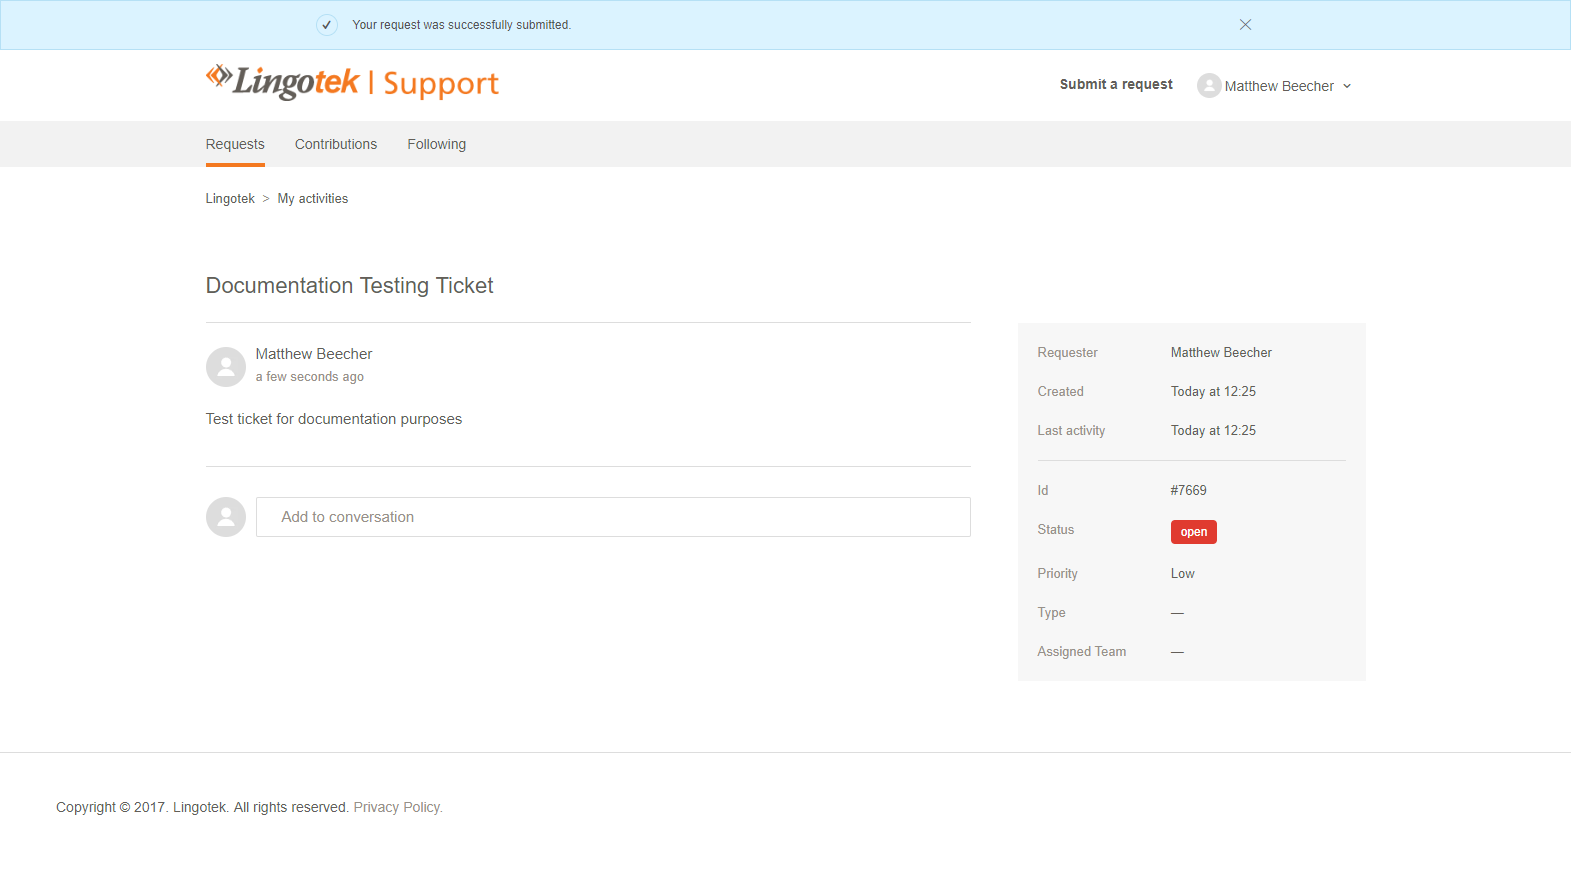Click the checkmark icon in the notification banner

pyautogui.click(x=327, y=25)
